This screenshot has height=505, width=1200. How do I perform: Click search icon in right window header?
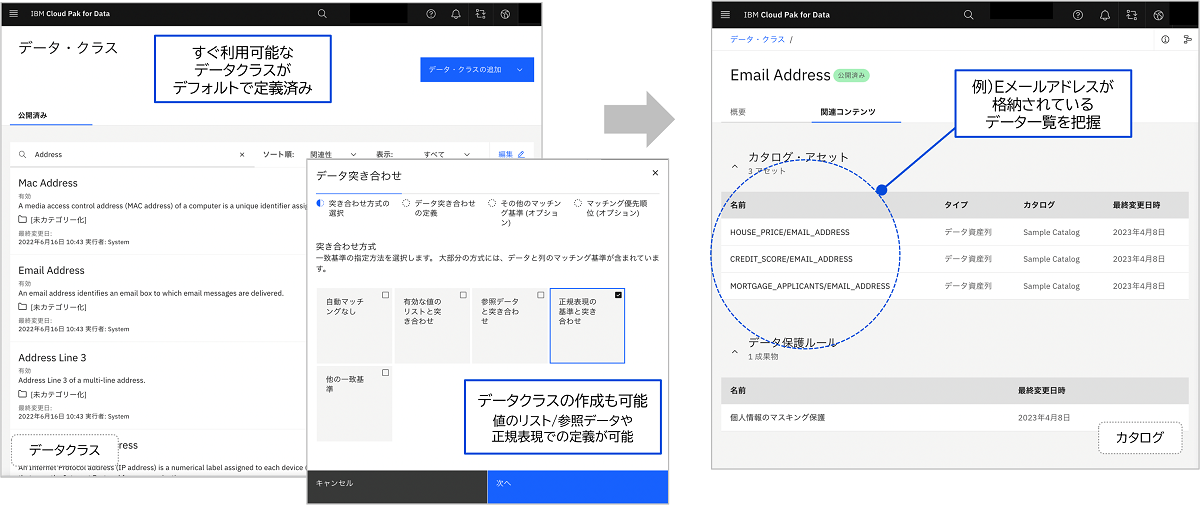[968, 15]
